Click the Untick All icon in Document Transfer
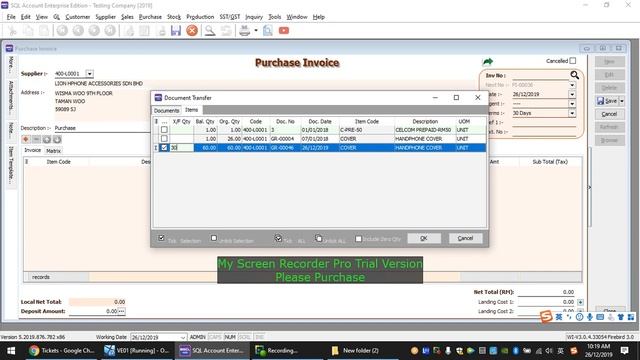The image size is (640, 360). coord(318,238)
